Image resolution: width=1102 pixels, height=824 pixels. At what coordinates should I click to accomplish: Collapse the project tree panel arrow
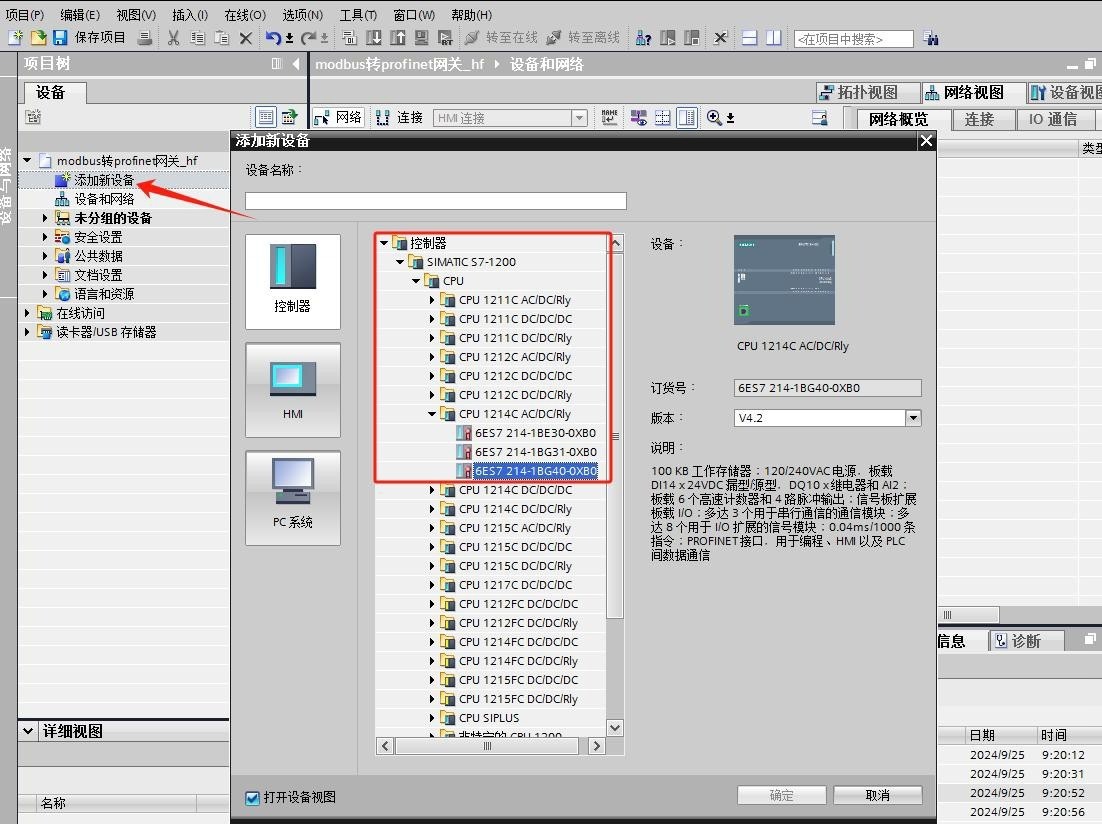pyautogui.click(x=296, y=63)
